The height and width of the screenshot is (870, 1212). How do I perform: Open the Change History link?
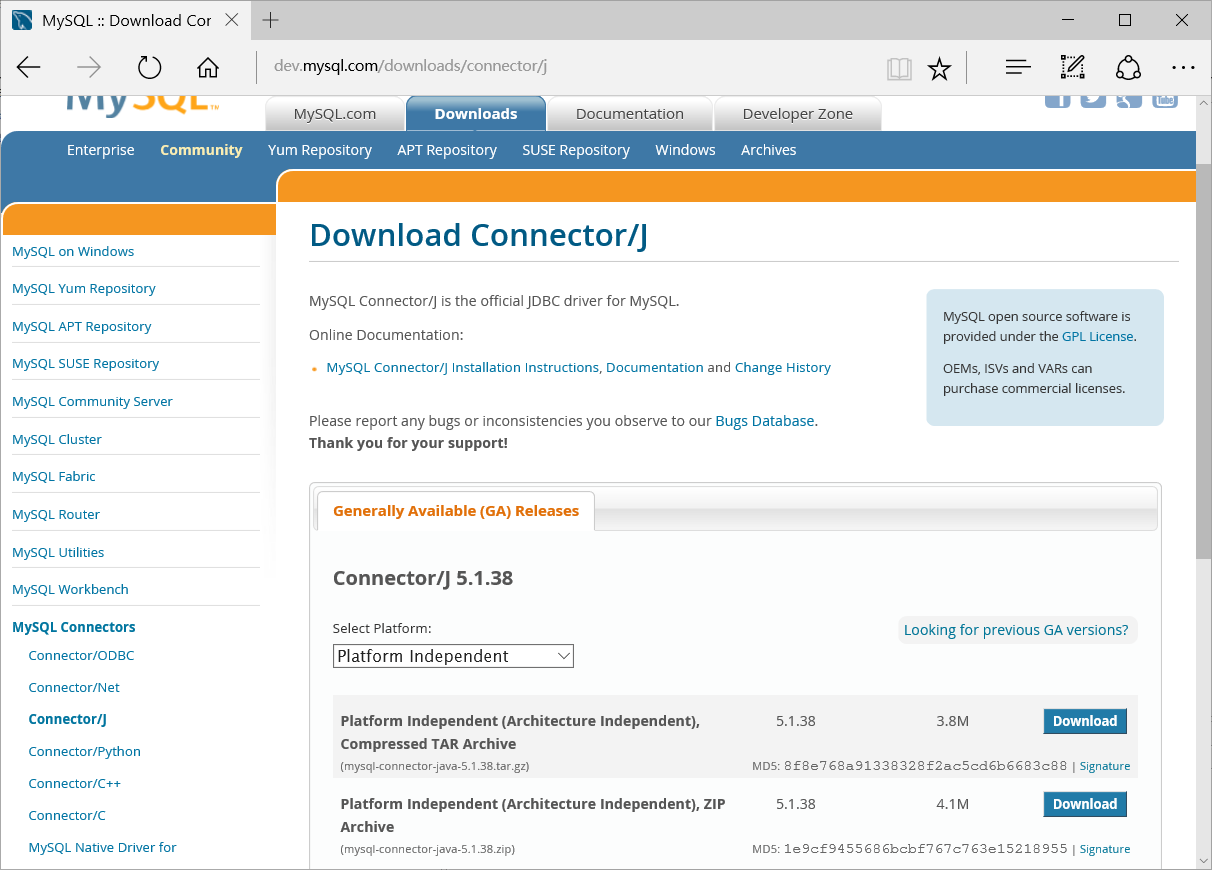(783, 367)
